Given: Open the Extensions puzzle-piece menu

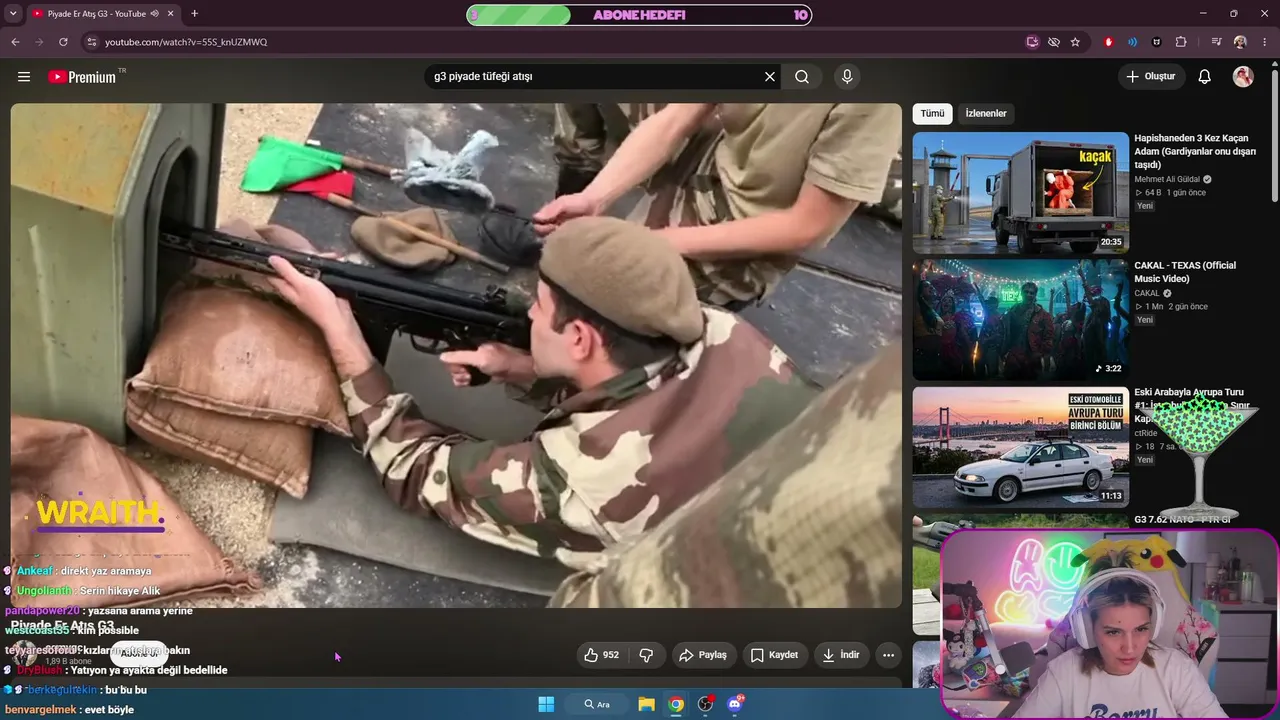Looking at the screenshot, I should pyautogui.click(x=1181, y=42).
